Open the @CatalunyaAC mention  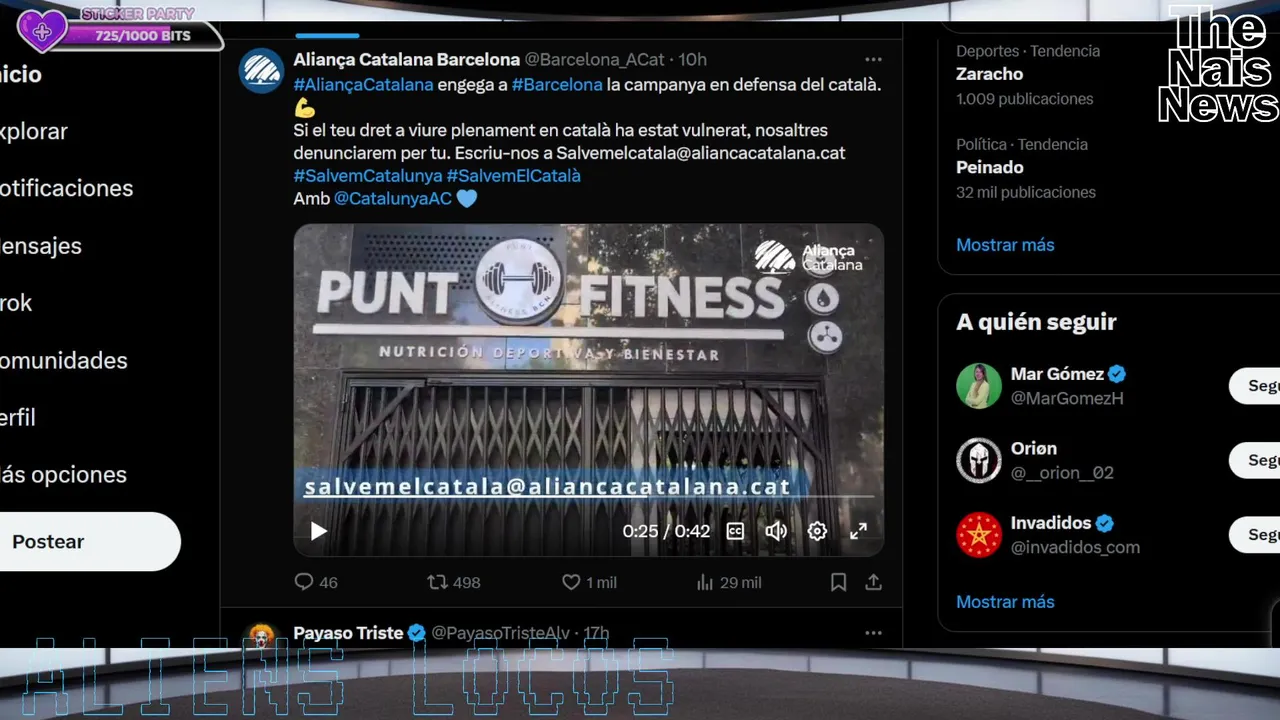tap(393, 198)
